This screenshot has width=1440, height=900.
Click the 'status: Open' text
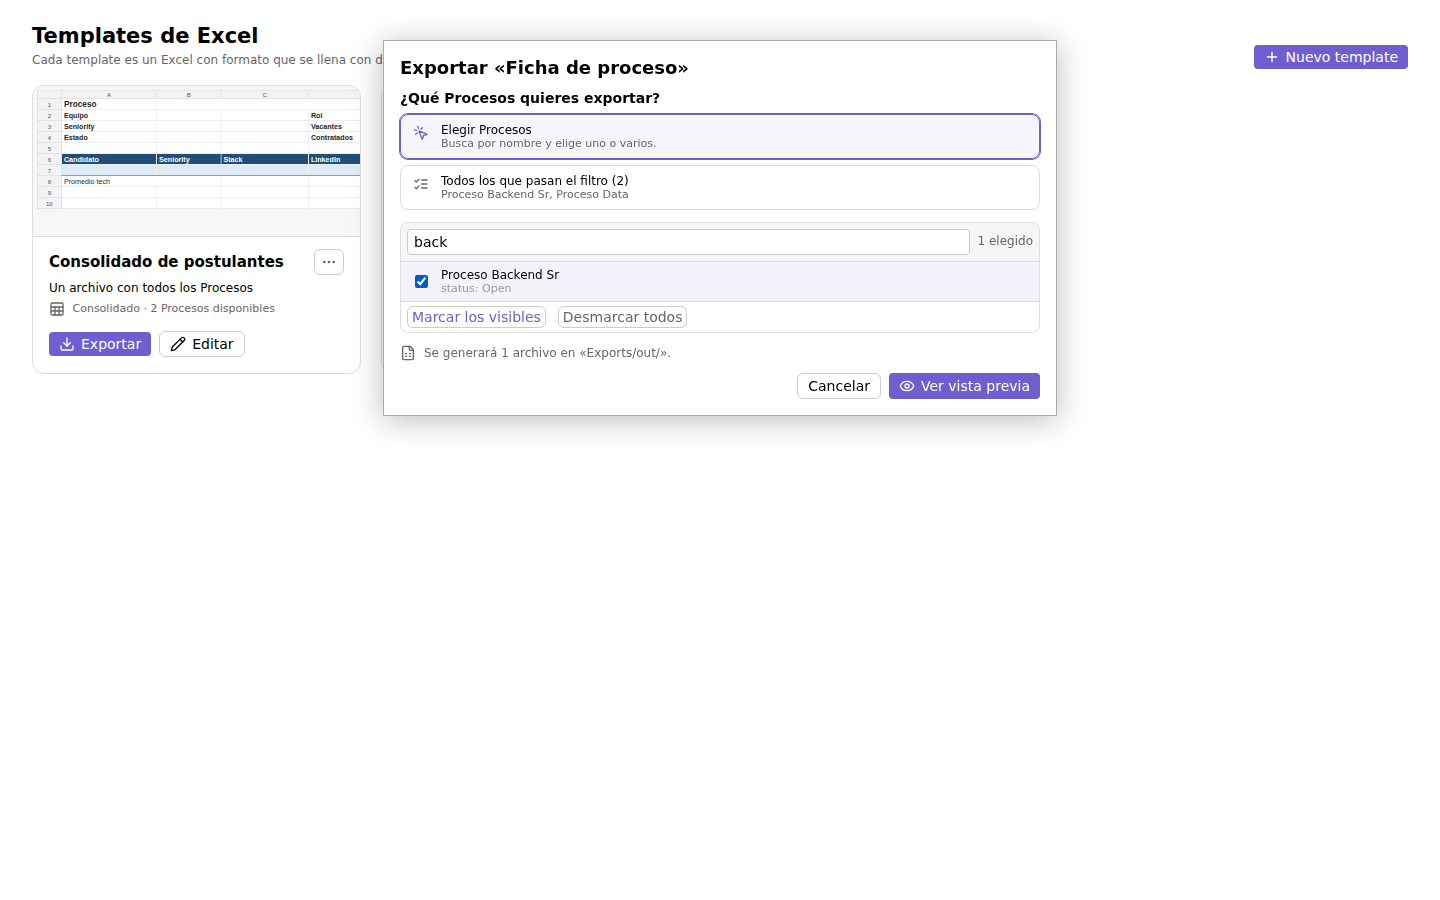[476, 289]
